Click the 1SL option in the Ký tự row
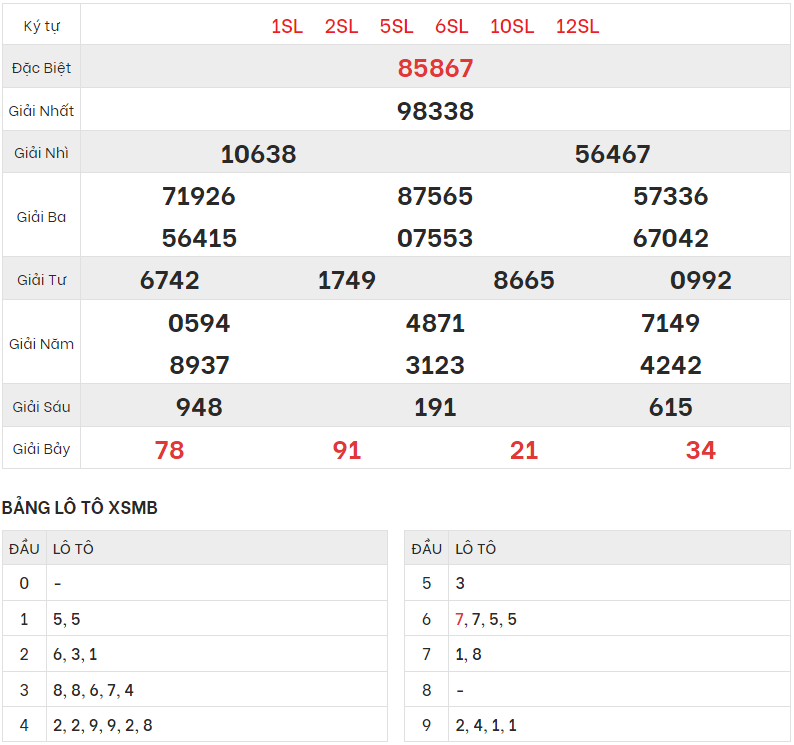This screenshot has width=794, height=745. [x=286, y=27]
